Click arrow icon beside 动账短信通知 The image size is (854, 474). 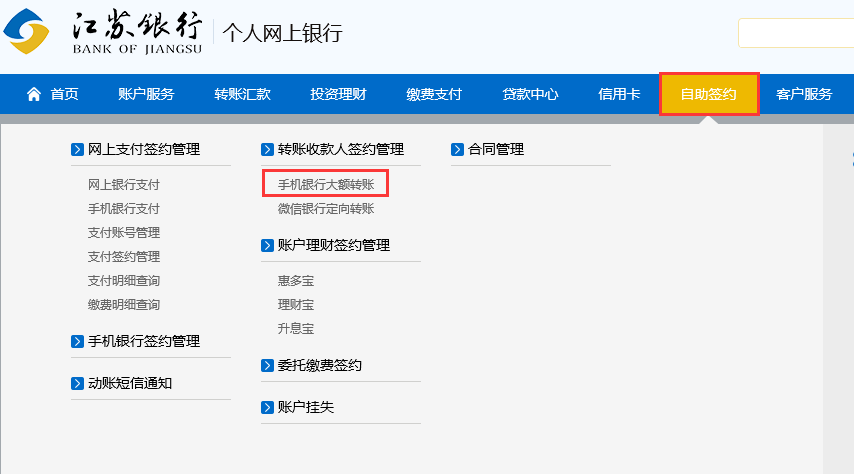[x=77, y=384]
